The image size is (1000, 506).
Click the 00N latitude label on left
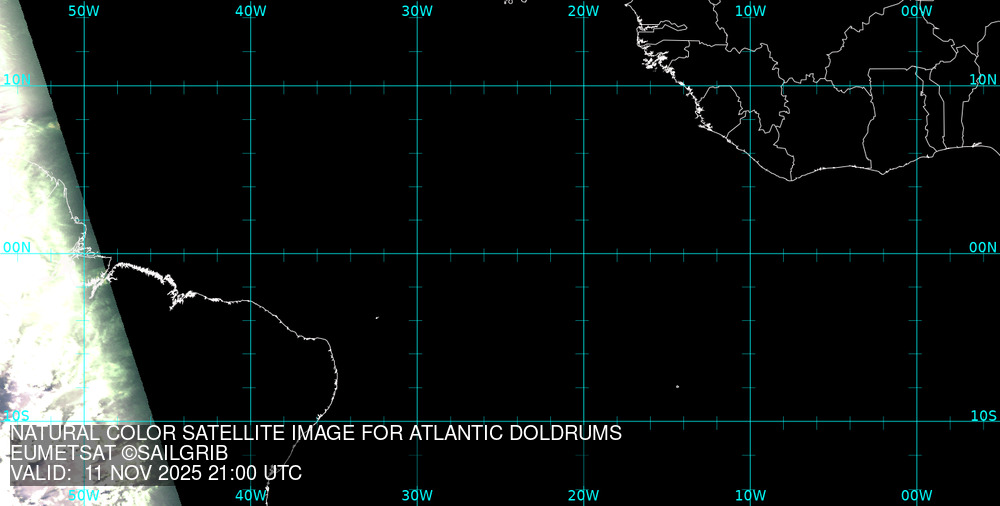(17, 247)
